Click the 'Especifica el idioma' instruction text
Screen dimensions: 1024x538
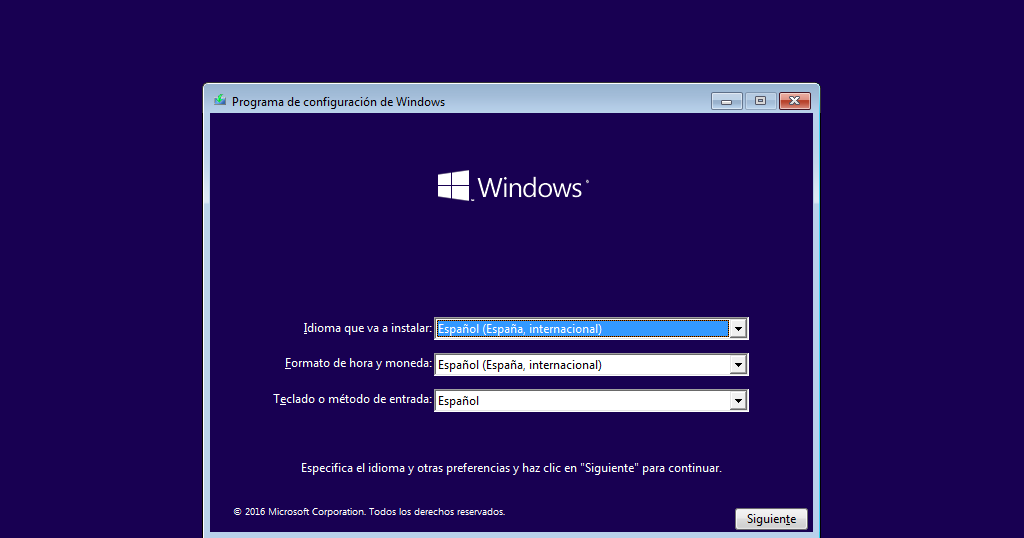(x=511, y=468)
